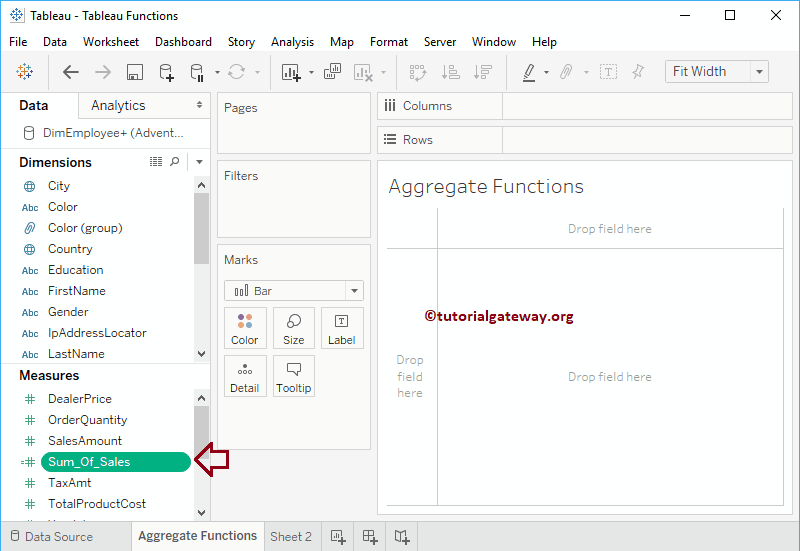Open the Analysis menu
Viewport: 800px width, 551px height.
pos(292,42)
